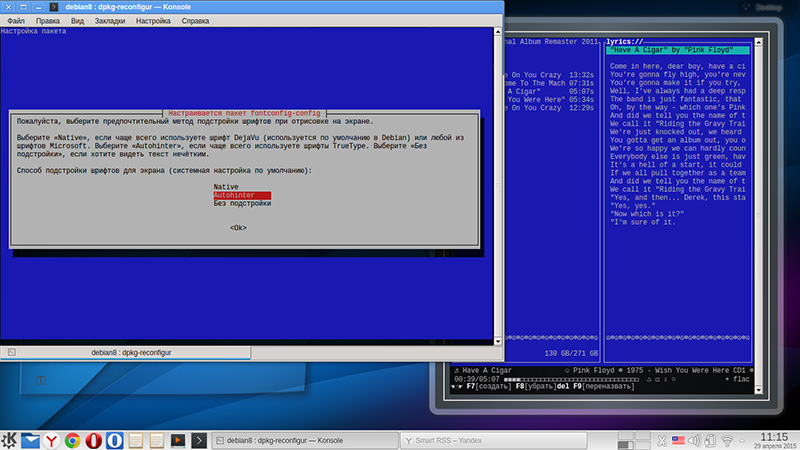Click lyric line "The band is just fantastic"

click(676, 99)
